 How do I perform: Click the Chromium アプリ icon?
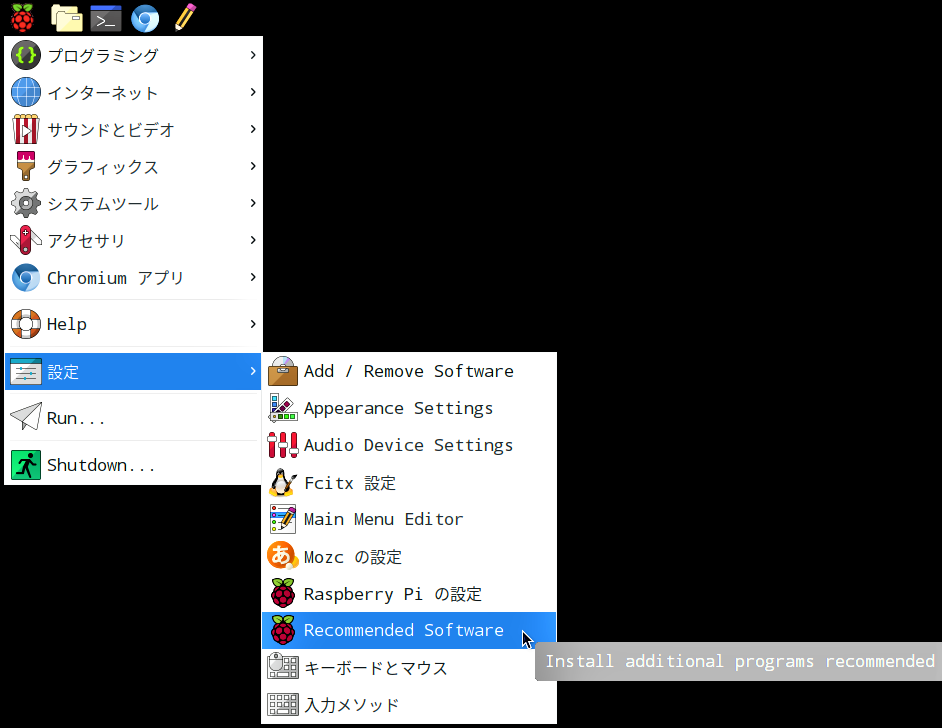click(26, 278)
